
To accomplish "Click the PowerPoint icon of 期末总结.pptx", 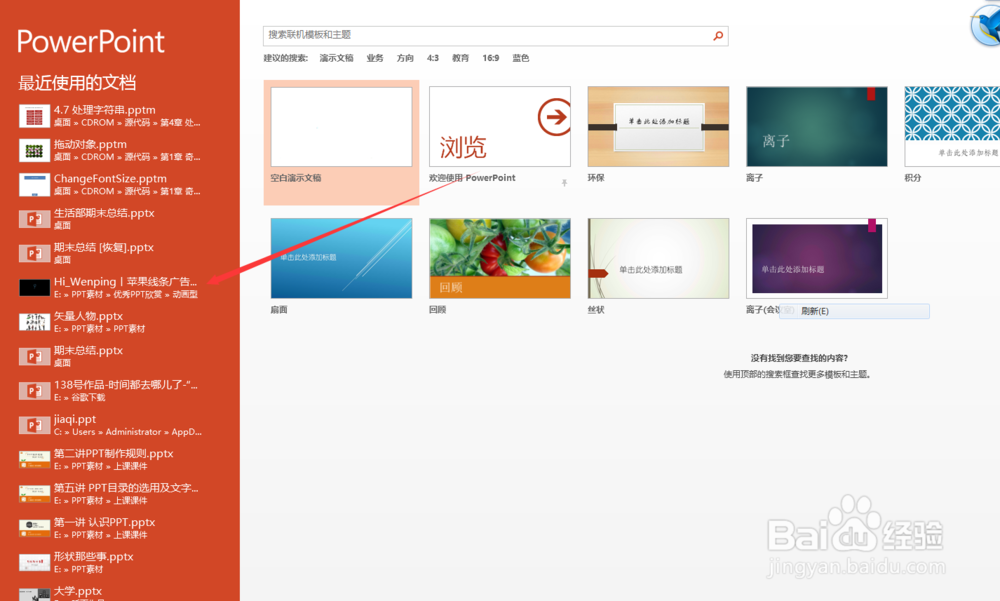I will coord(34,357).
